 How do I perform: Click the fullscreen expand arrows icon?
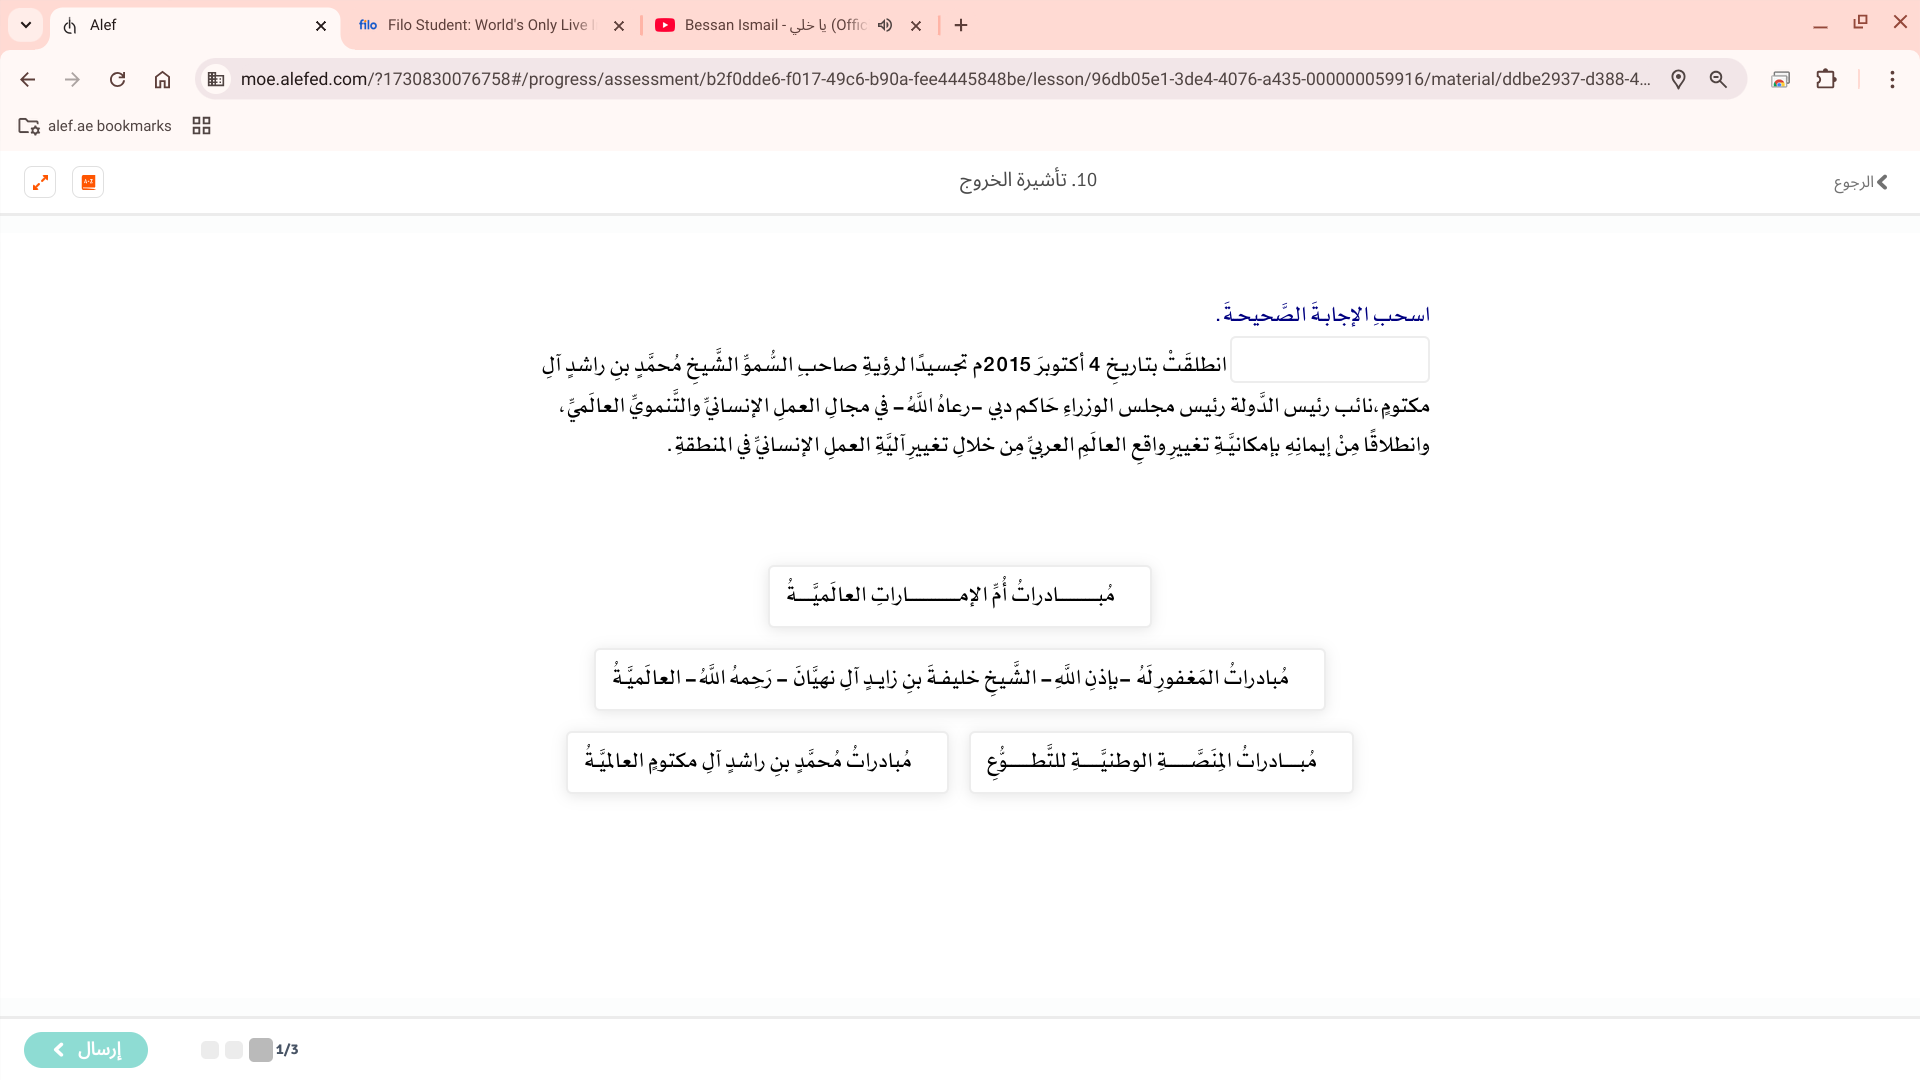pyautogui.click(x=40, y=182)
